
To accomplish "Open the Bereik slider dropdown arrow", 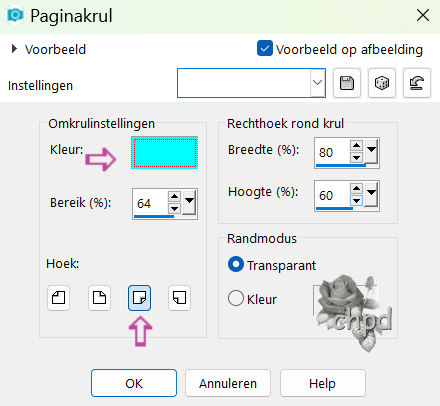I will click(x=189, y=202).
